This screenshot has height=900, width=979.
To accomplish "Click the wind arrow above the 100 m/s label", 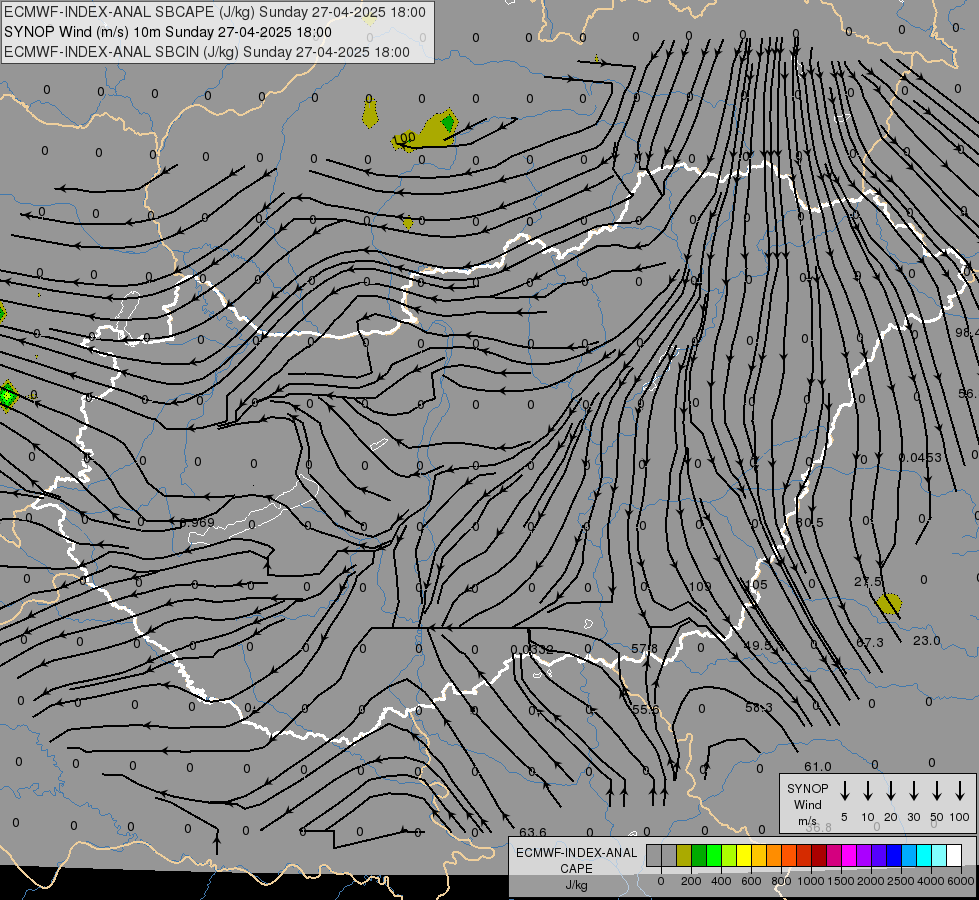I will pyautogui.click(x=960, y=791).
